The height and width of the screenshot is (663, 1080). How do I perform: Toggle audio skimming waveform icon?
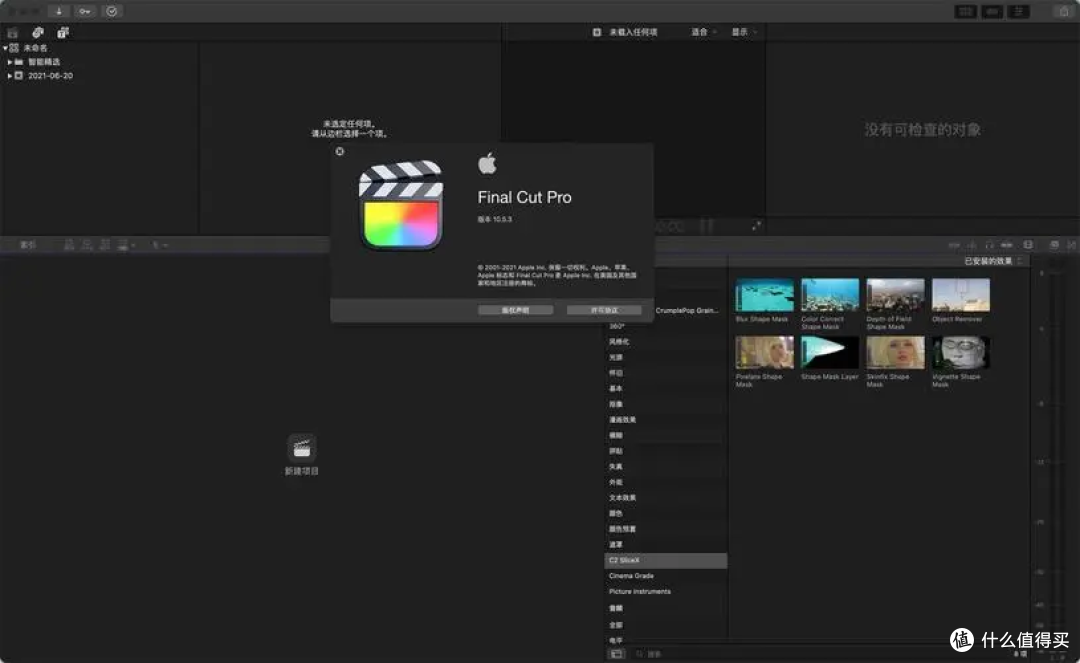click(x=972, y=244)
